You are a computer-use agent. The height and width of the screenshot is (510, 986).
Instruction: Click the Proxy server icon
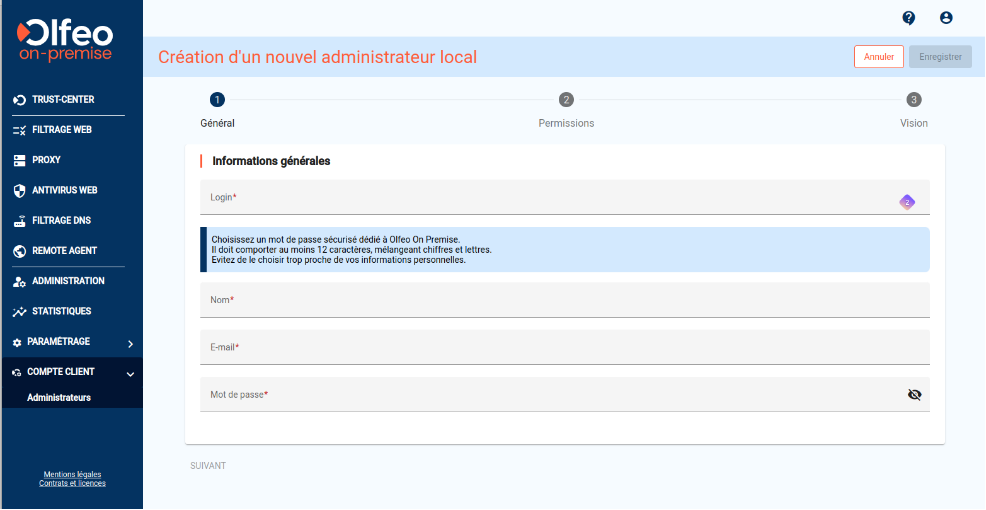[x=19, y=160]
